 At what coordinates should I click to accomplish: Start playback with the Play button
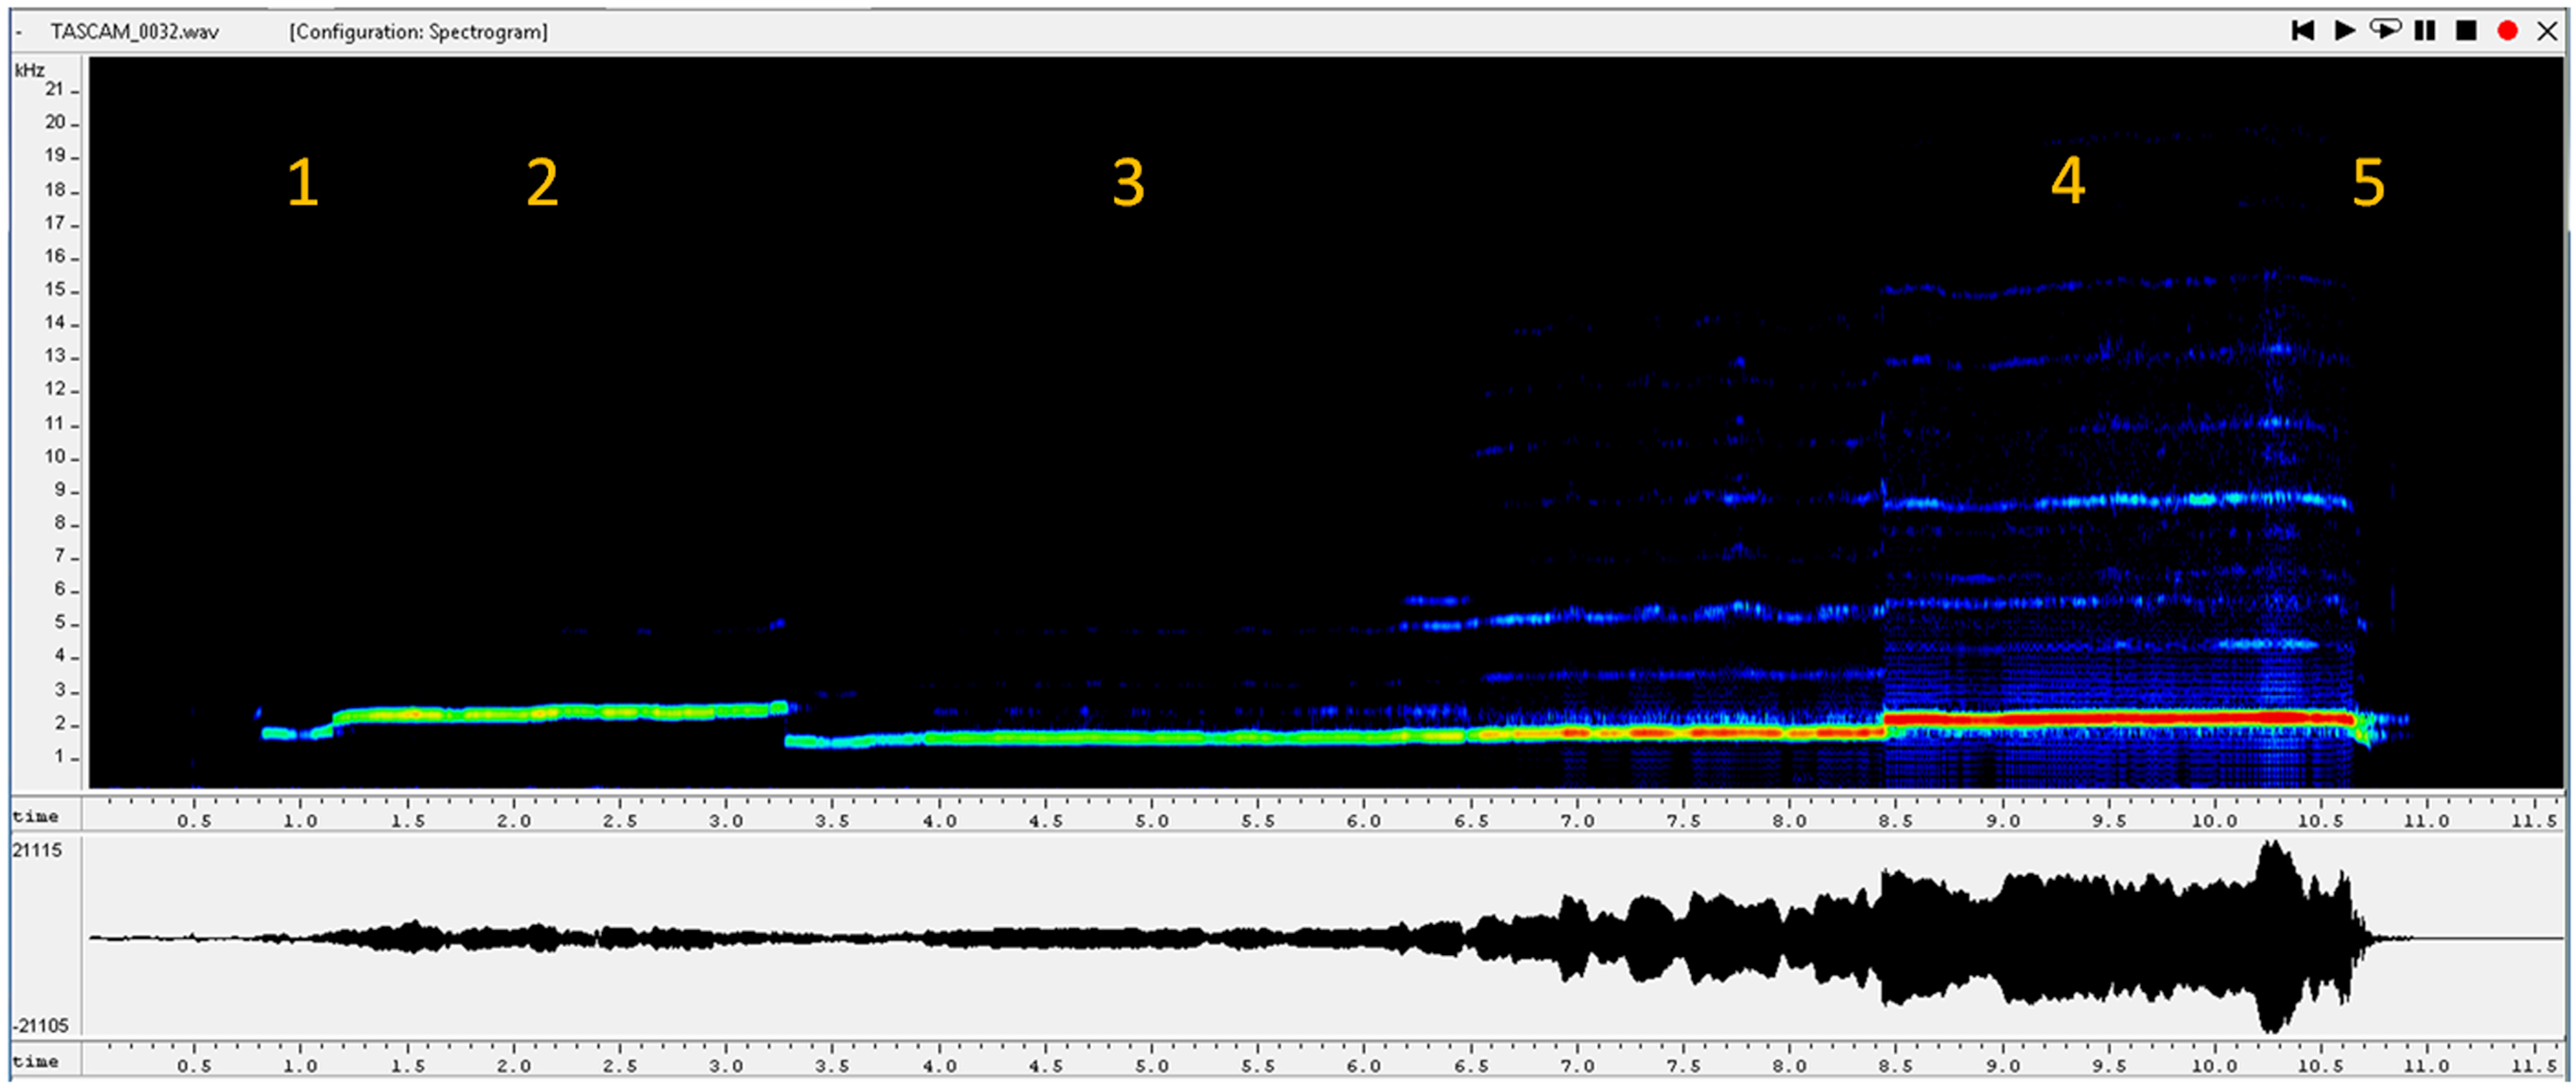2344,31
